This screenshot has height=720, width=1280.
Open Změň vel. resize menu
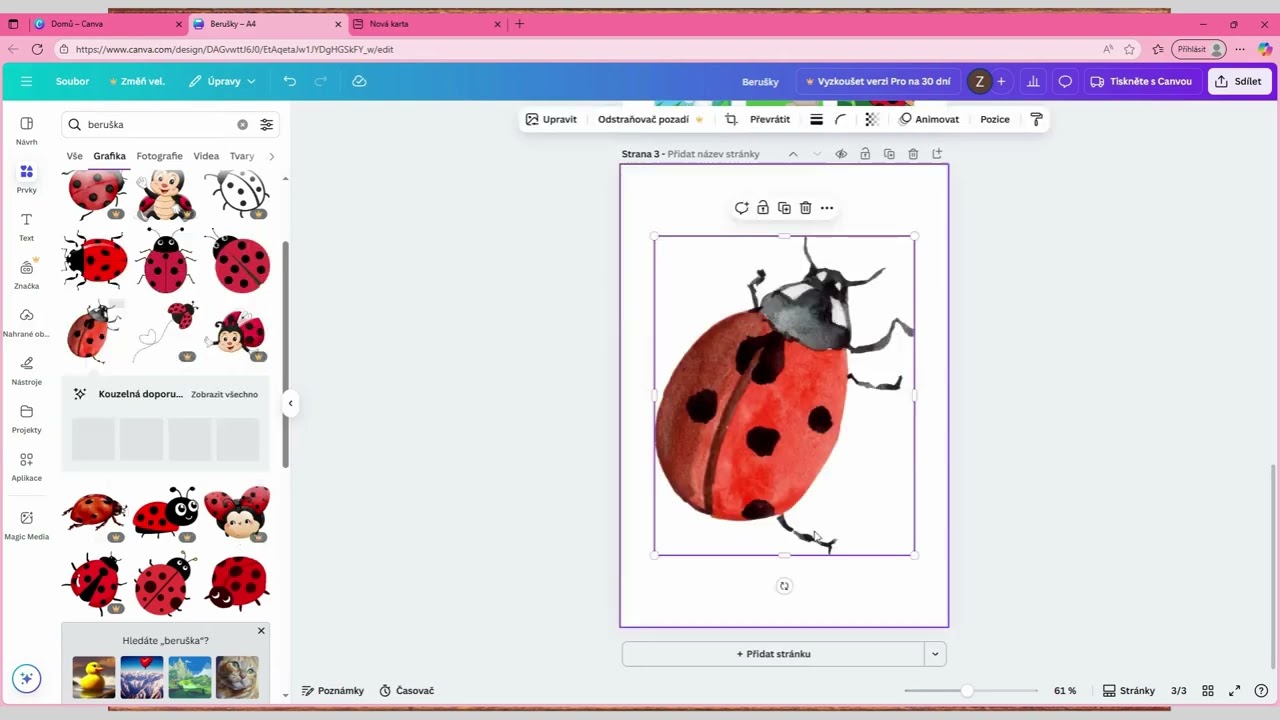pos(137,81)
